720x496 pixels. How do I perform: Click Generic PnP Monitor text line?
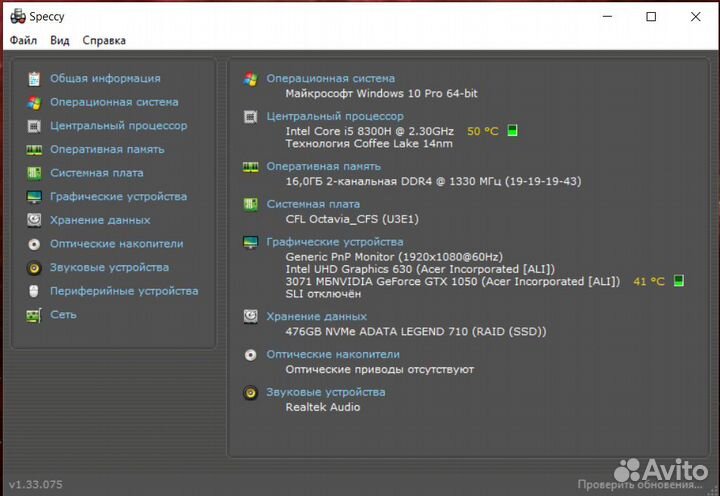click(x=394, y=257)
